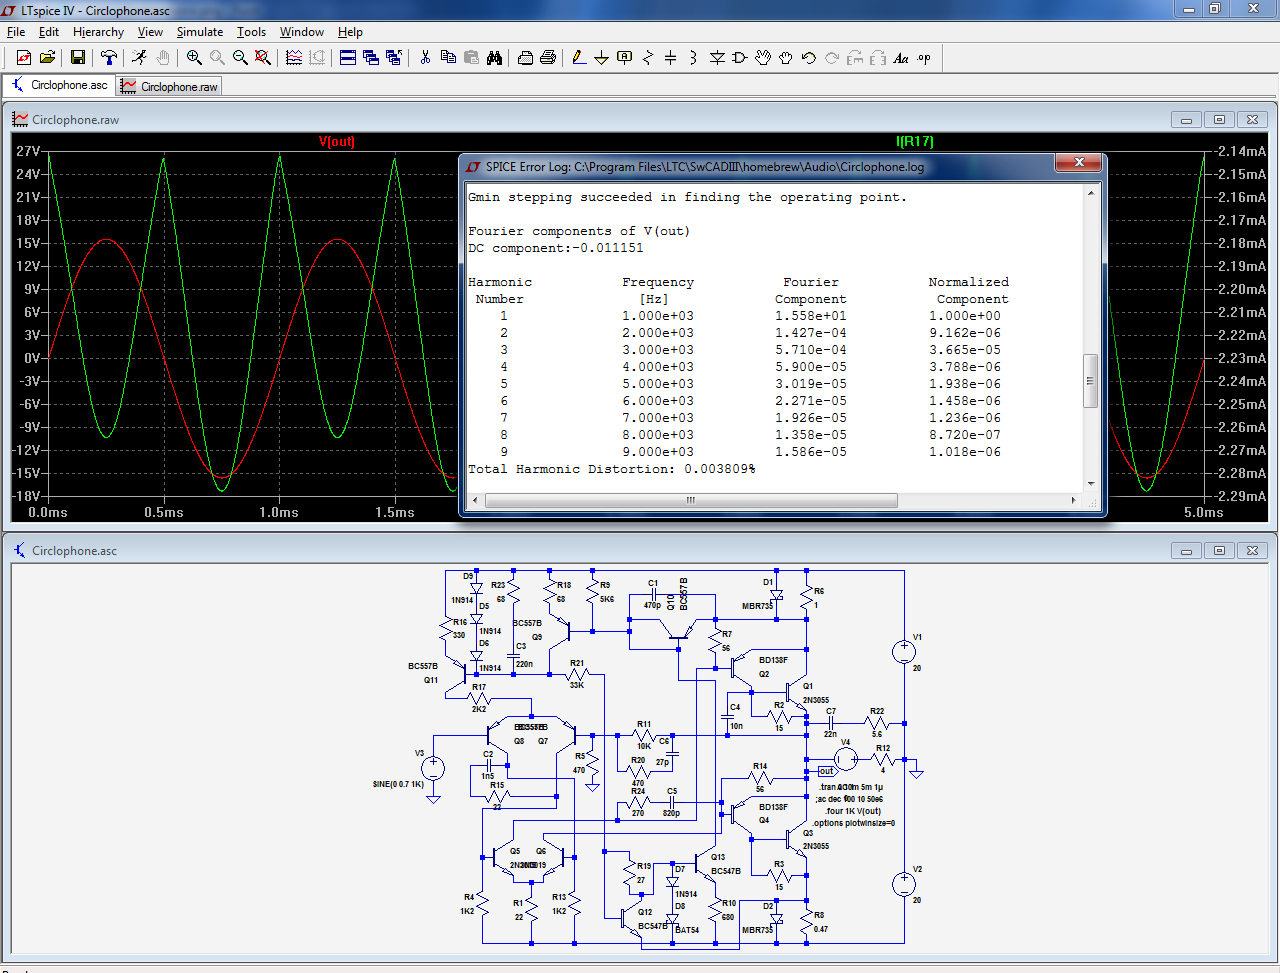
Task: Select the Label Net tool
Action: pos(625,58)
